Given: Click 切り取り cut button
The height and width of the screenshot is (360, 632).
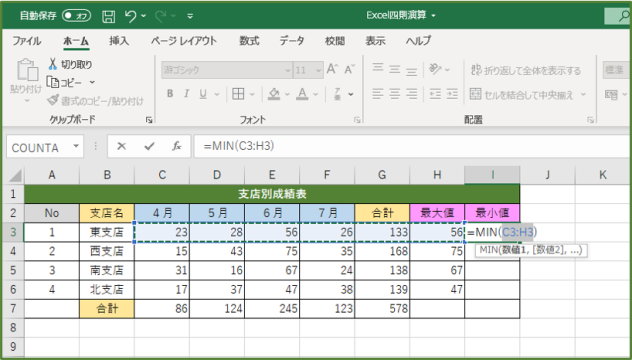Looking at the screenshot, I should (70, 65).
